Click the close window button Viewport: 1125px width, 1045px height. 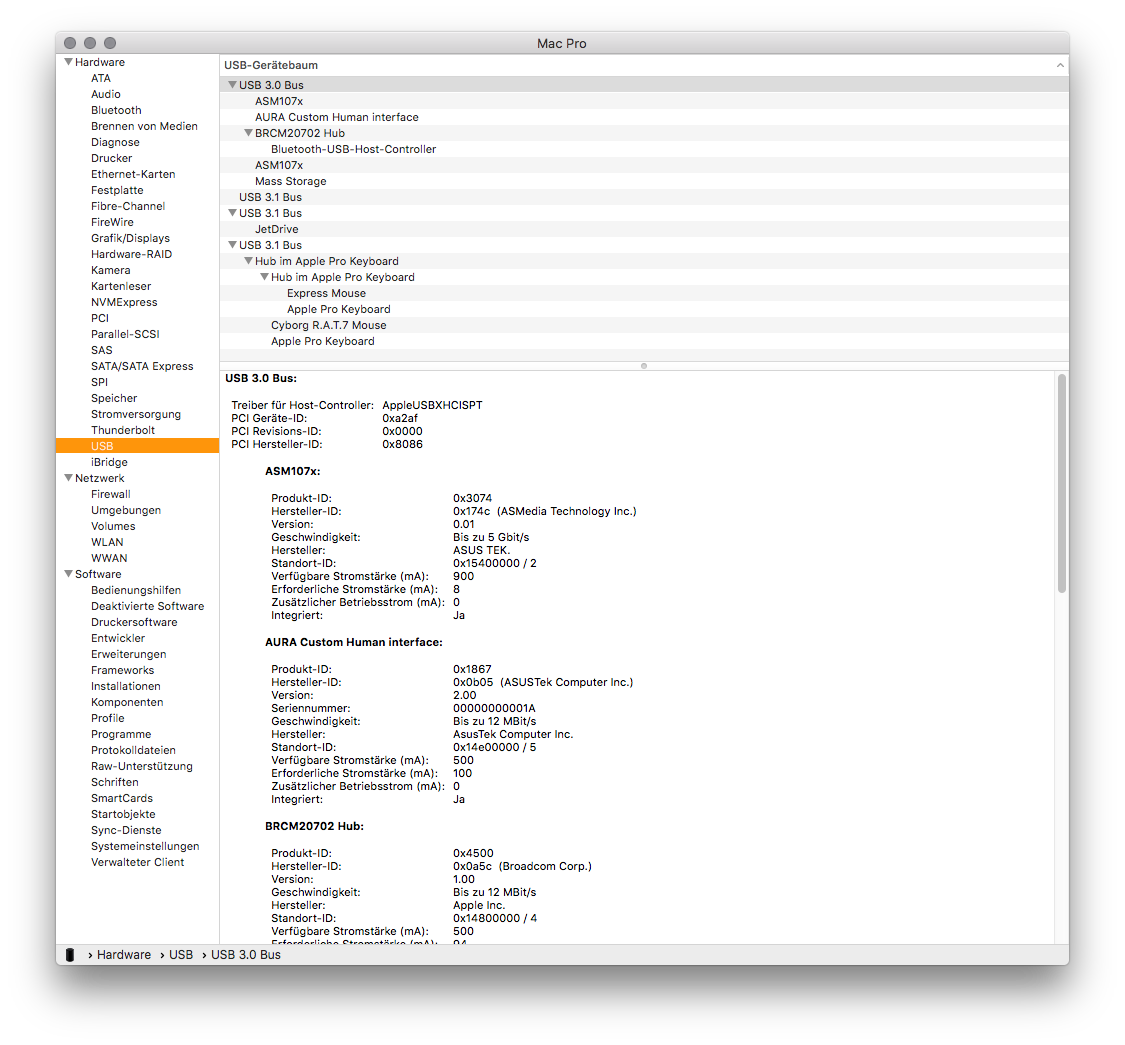70,43
